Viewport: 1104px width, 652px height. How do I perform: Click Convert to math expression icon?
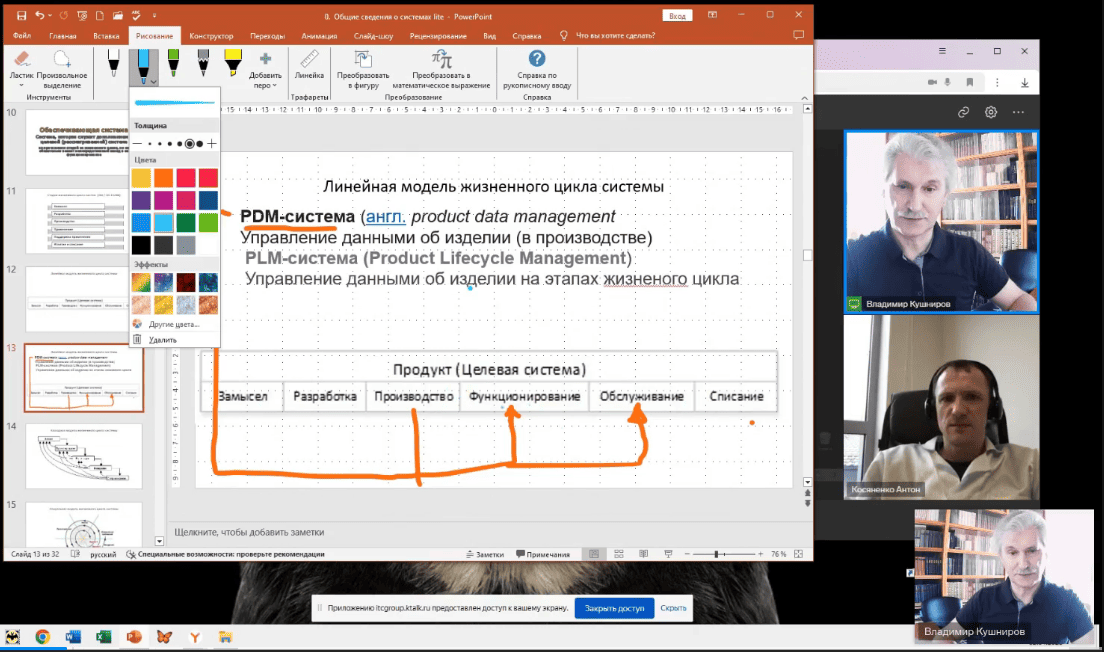click(x=441, y=62)
